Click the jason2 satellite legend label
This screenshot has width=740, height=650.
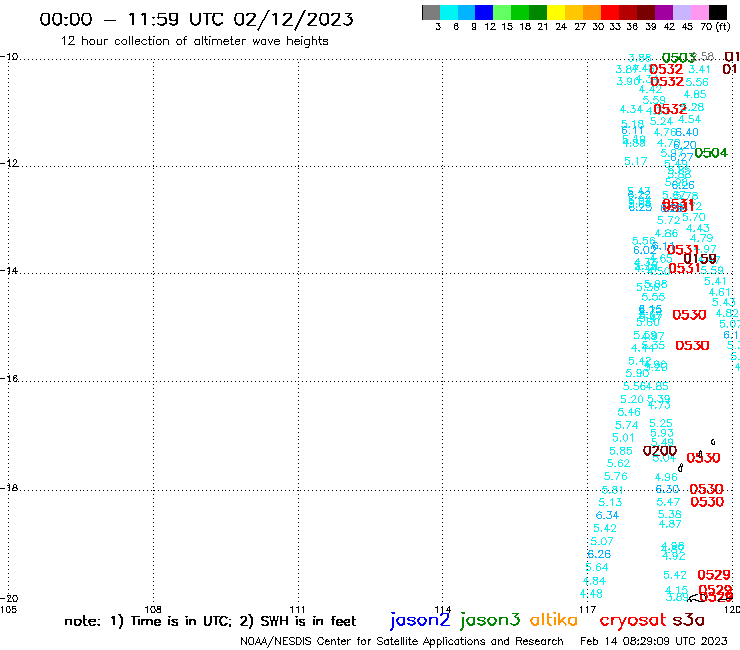[x=420, y=620]
